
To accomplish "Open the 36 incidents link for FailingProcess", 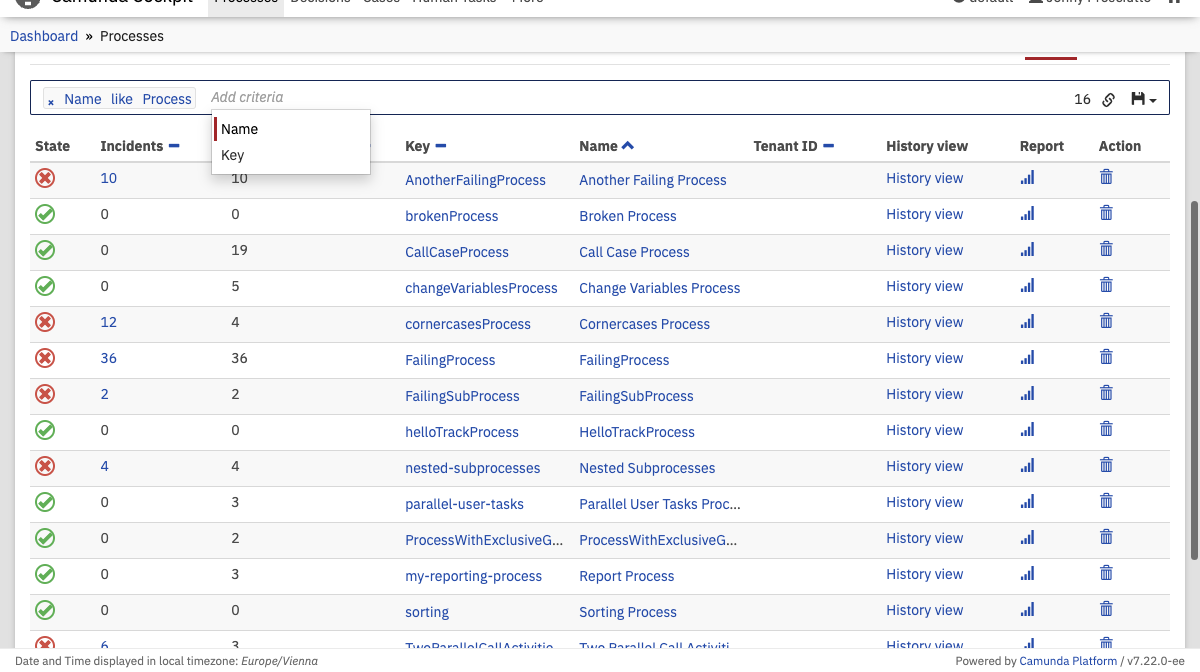I will click(x=108, y=358).
